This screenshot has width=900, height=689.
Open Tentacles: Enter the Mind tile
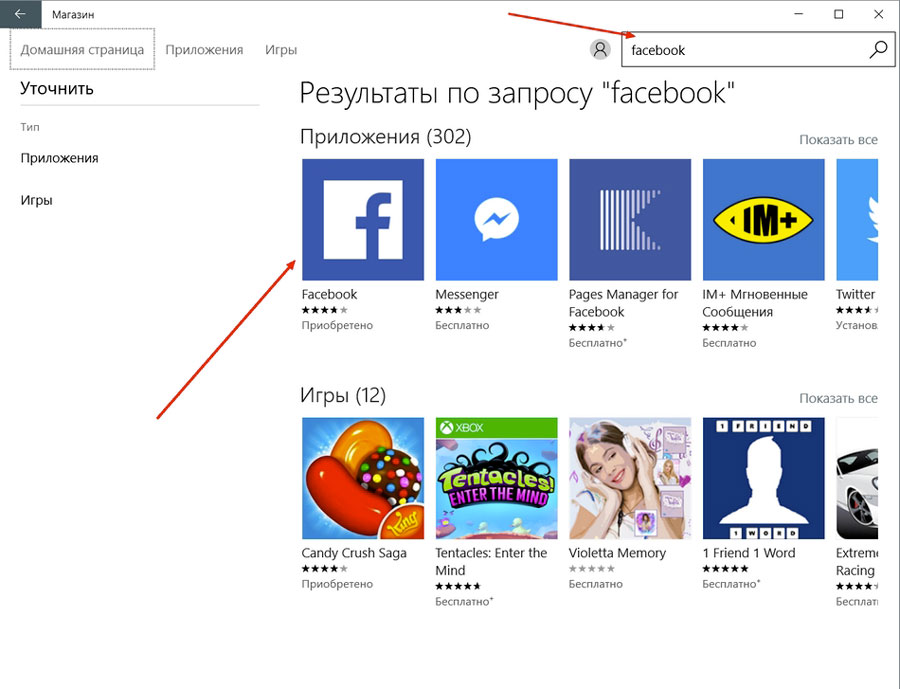(x=496, y=477)
